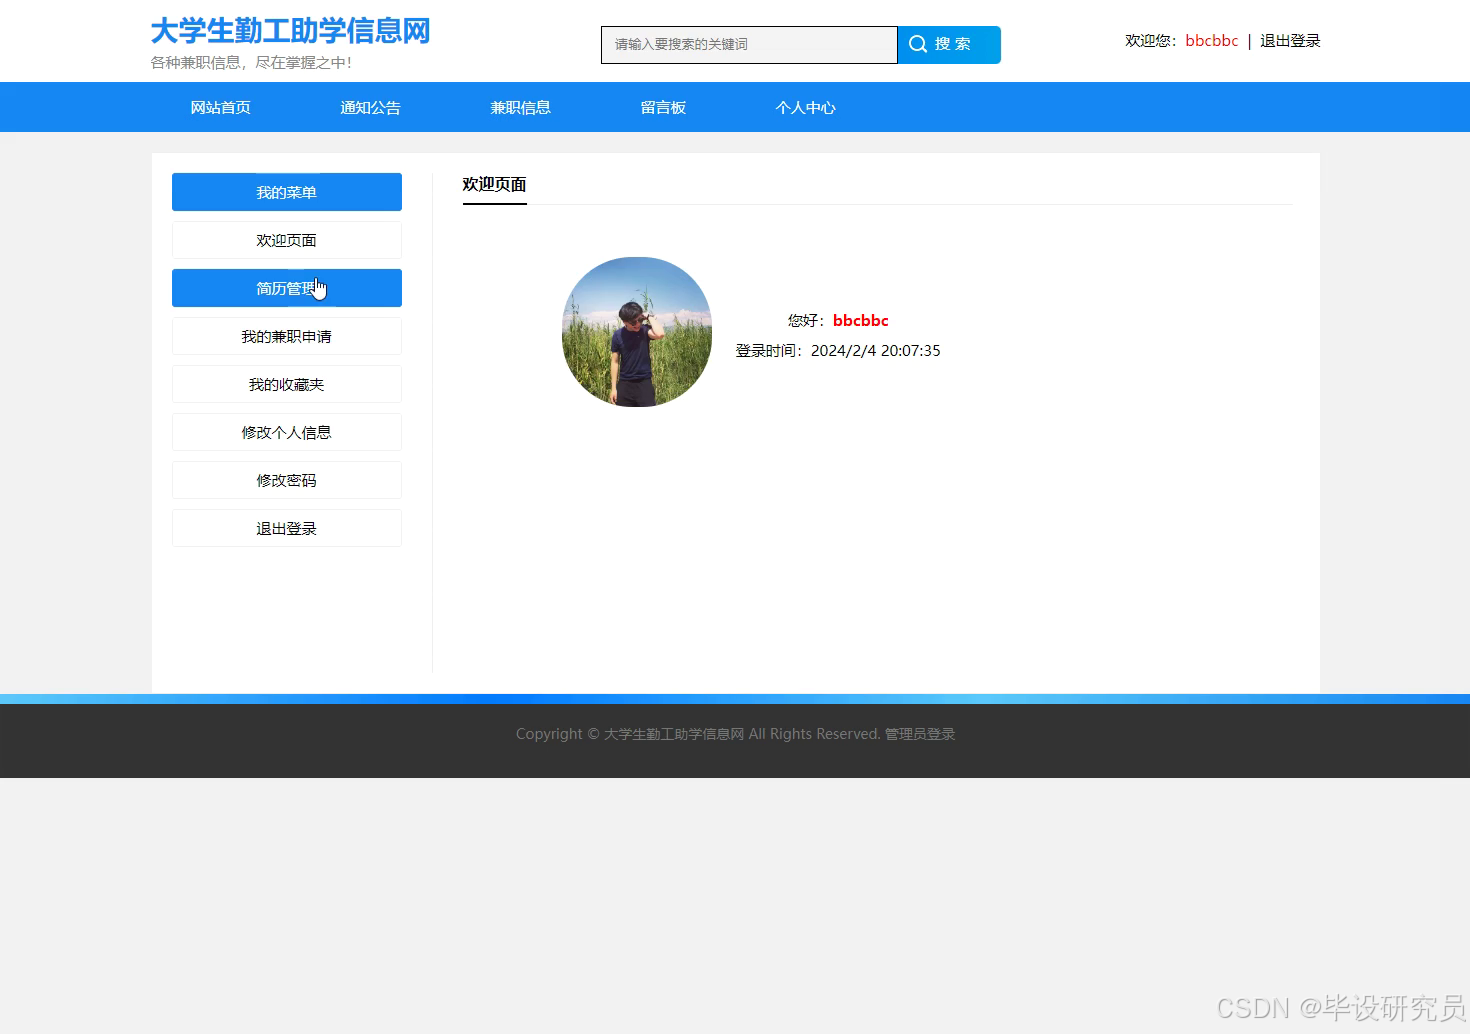The width and height of the screenshot is (1470, 1034).
Task: Open the 网站首页 nav item
Action: [x=221, y=108]
